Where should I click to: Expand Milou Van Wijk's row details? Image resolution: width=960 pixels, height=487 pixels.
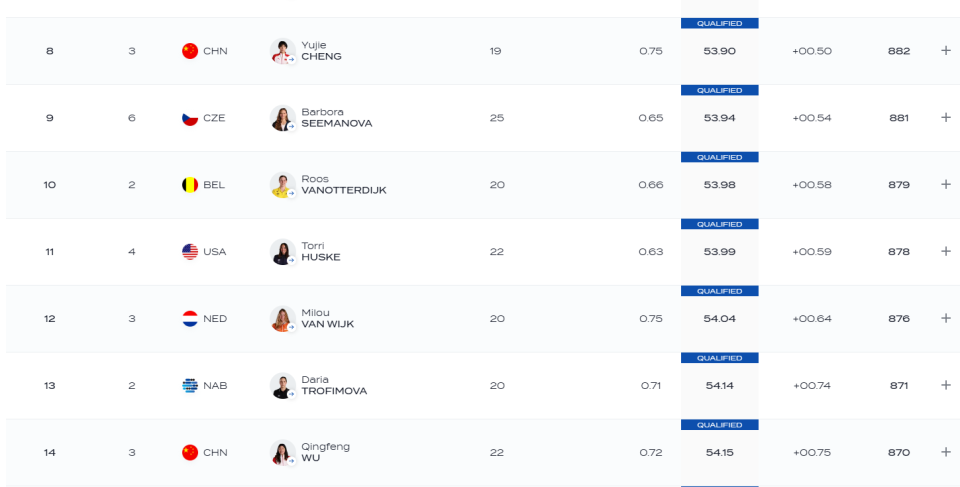945,318
